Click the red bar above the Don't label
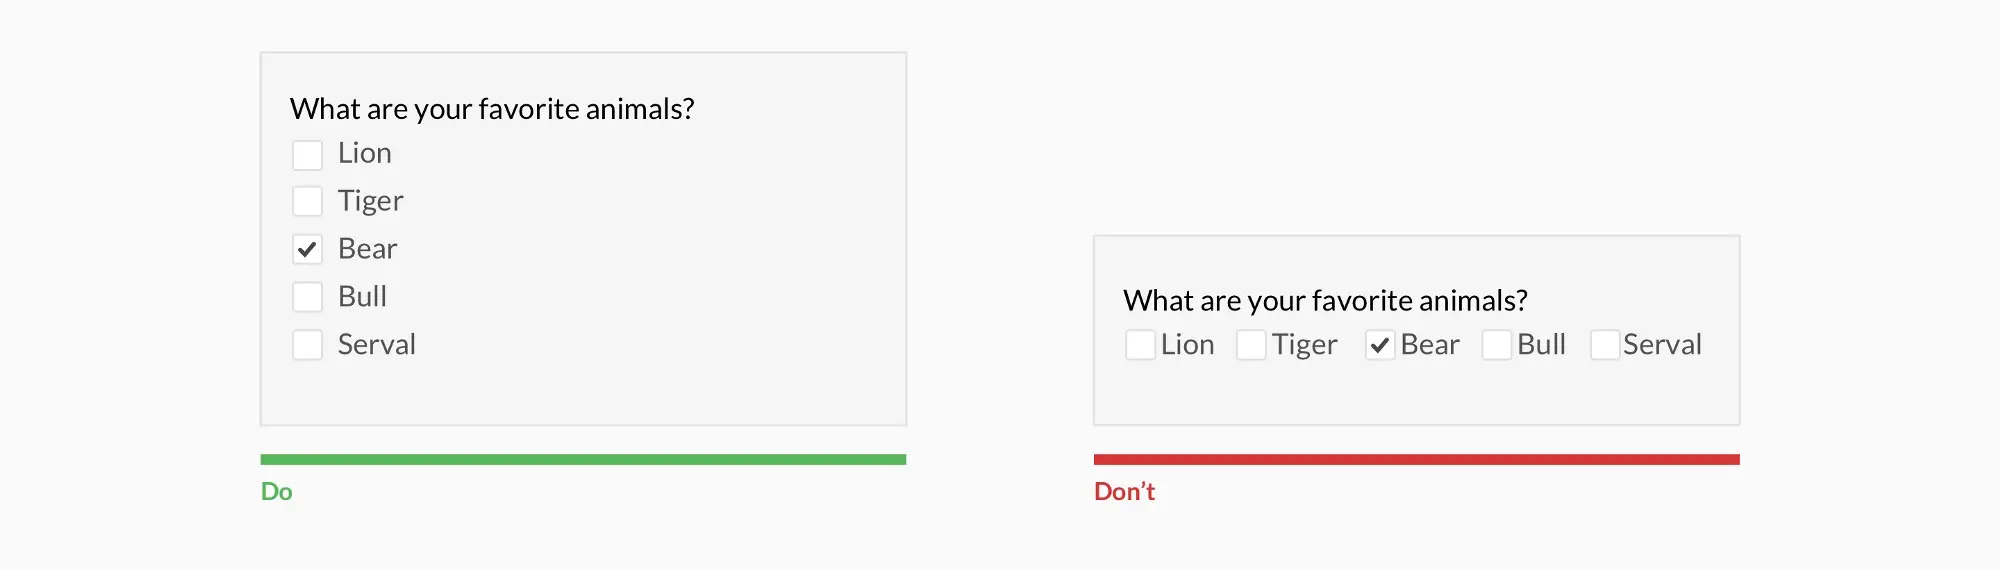The width and height of the screenshot is (2000, 570). (x=1416, y=460)
